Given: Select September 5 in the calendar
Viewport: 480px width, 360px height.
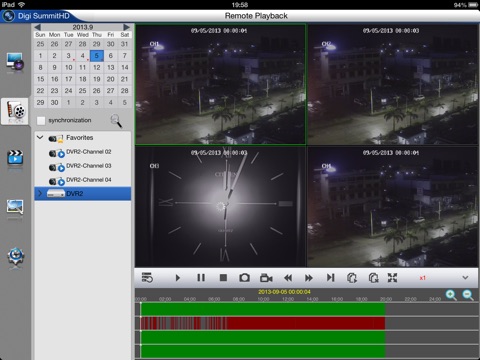Looking at the screenshot, I should pyautogui.click(x=97, y=56).
